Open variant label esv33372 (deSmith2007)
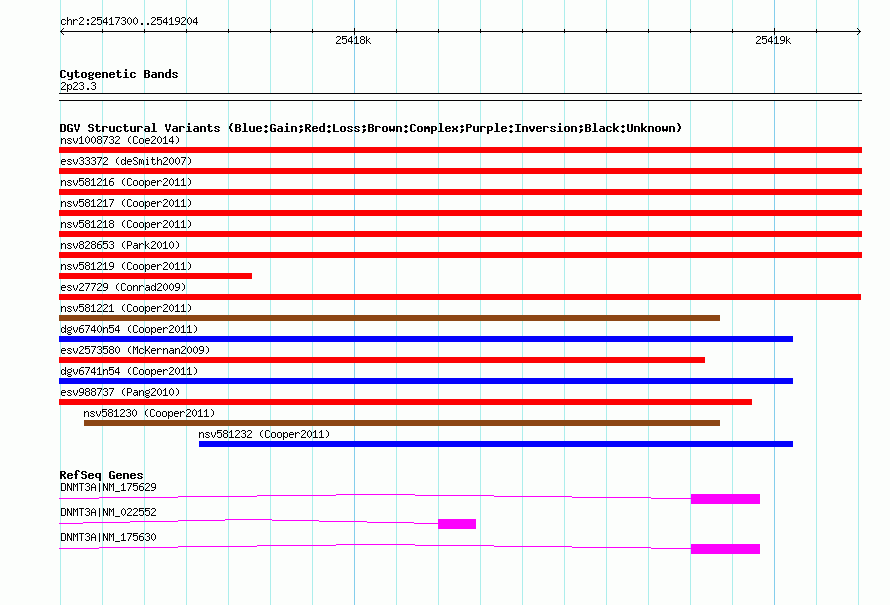This screenshot has height=605, width=890. pyautogui.click(x=126, y=161)
